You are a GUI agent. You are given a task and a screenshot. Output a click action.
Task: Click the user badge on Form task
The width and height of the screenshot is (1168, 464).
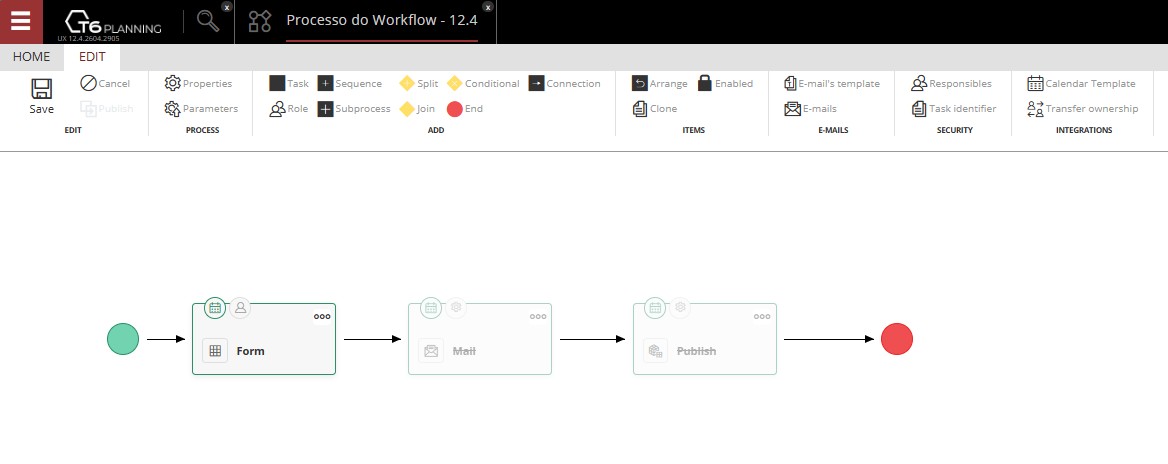click(240, 307)
